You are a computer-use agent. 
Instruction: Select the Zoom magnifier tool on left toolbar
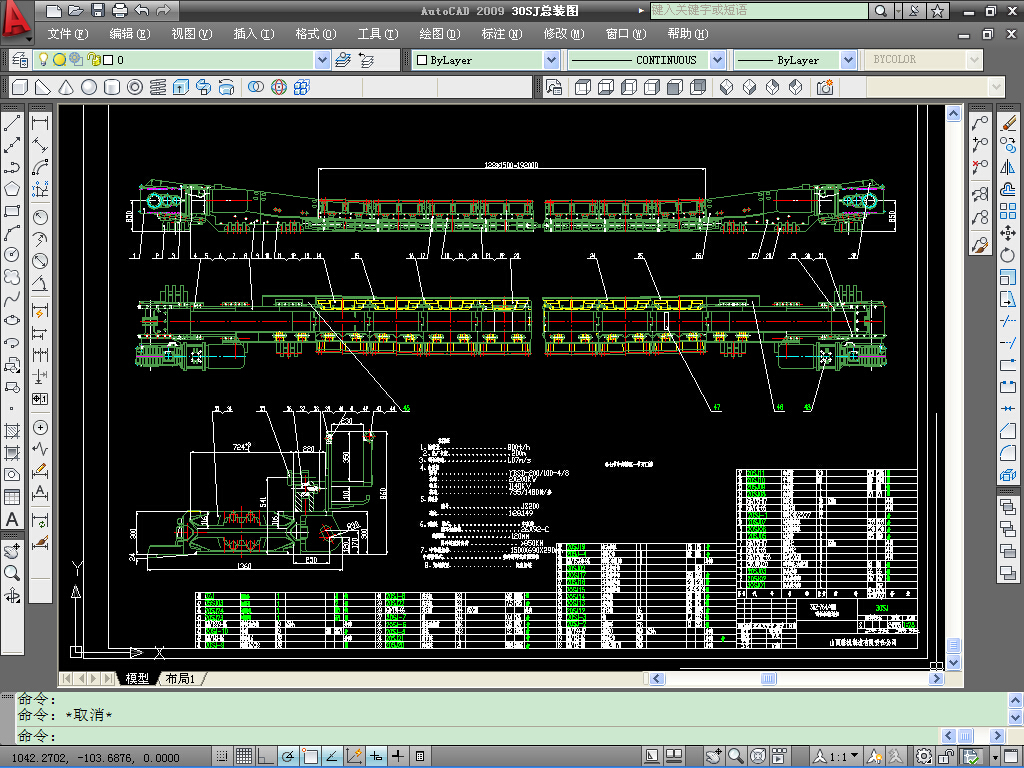tap(12, 573)
